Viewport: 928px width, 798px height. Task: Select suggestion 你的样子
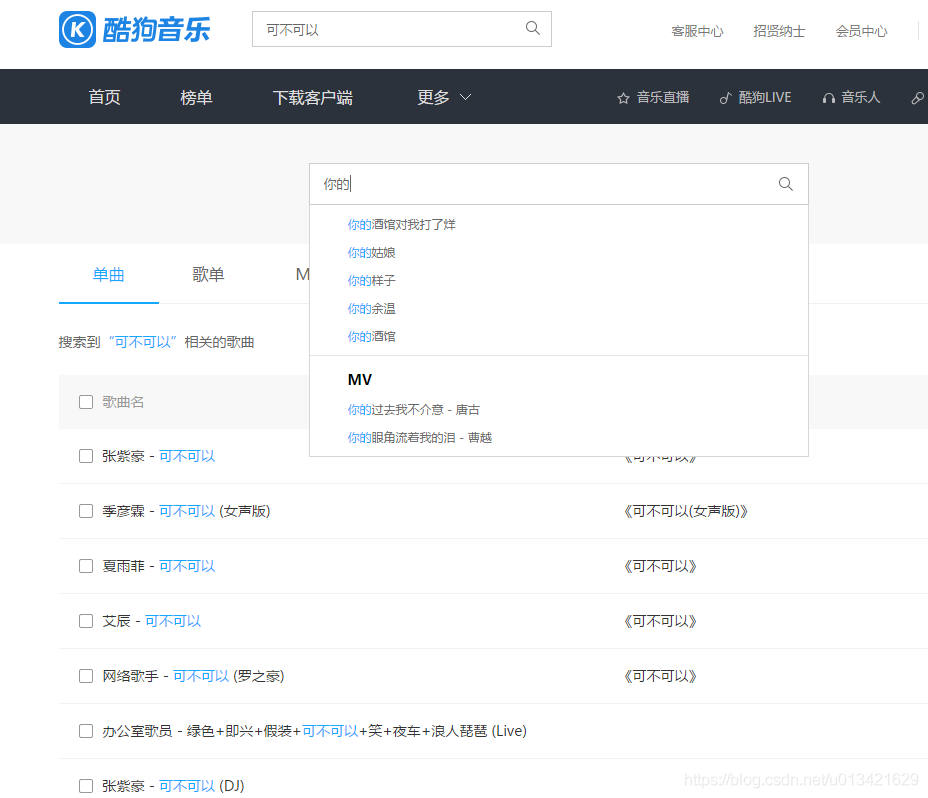pyautogui.click(x=371, y=281)
